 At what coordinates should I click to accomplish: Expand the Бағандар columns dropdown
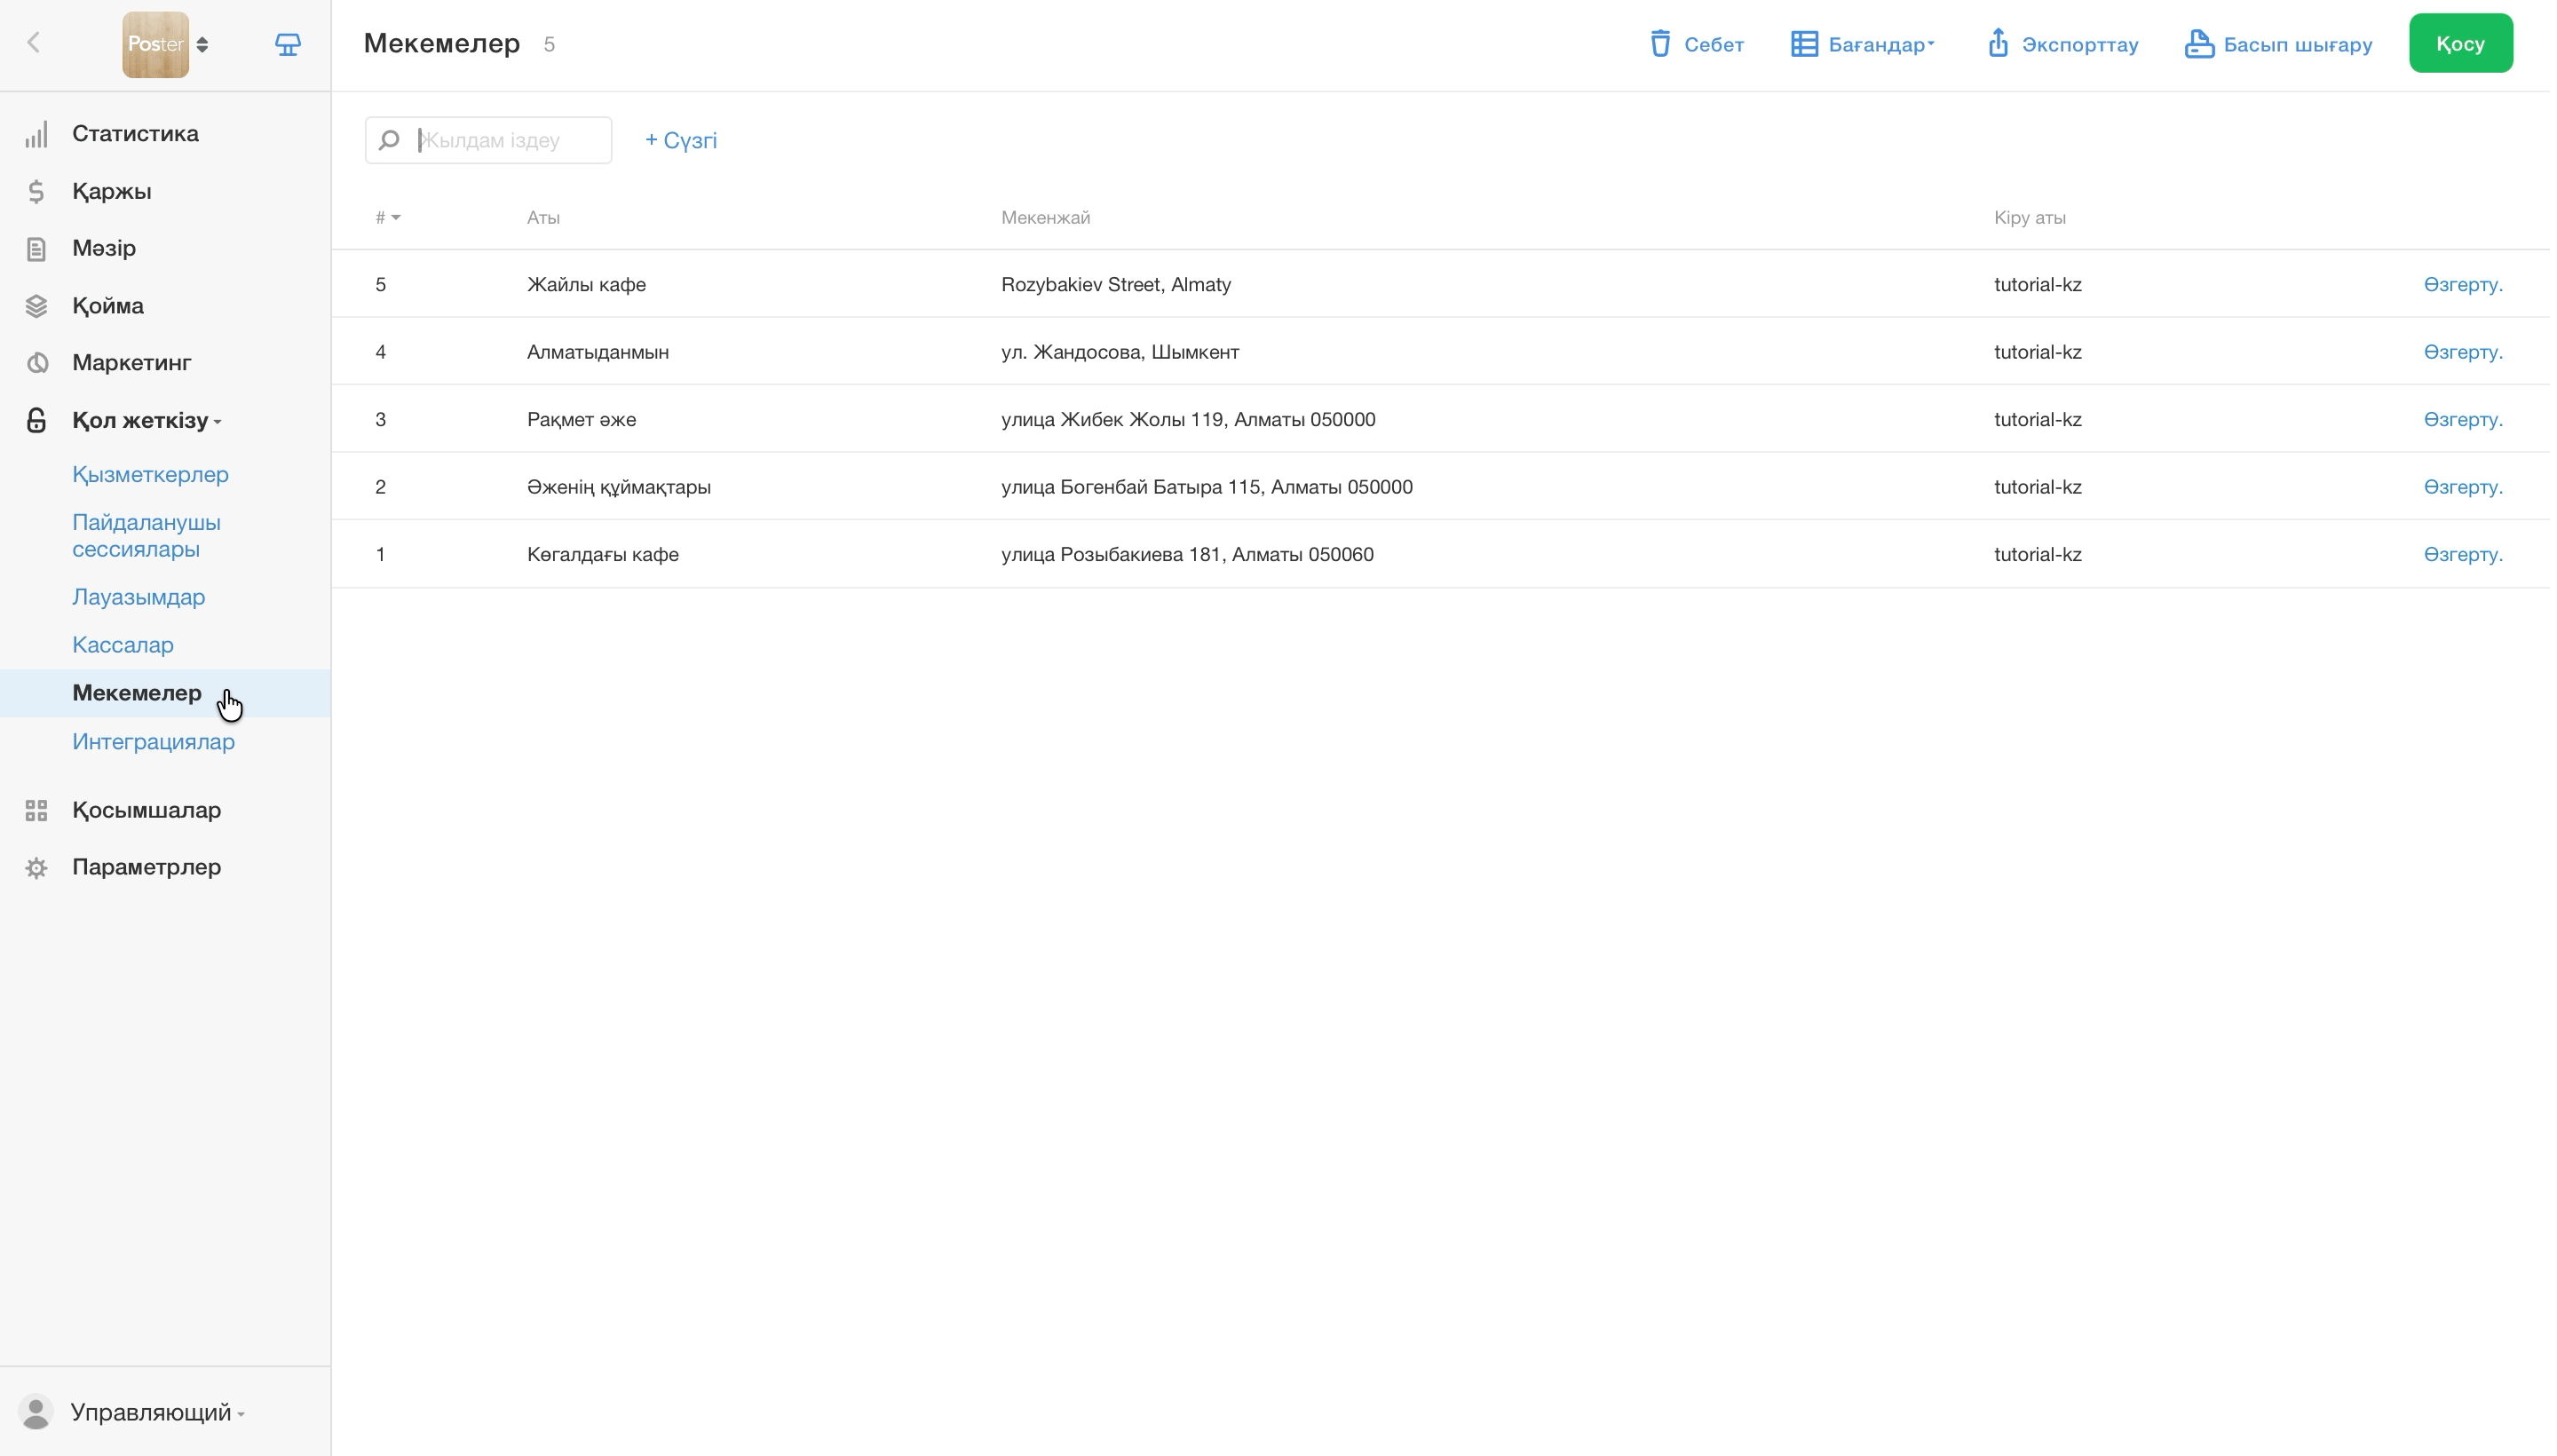point(1863,44)
